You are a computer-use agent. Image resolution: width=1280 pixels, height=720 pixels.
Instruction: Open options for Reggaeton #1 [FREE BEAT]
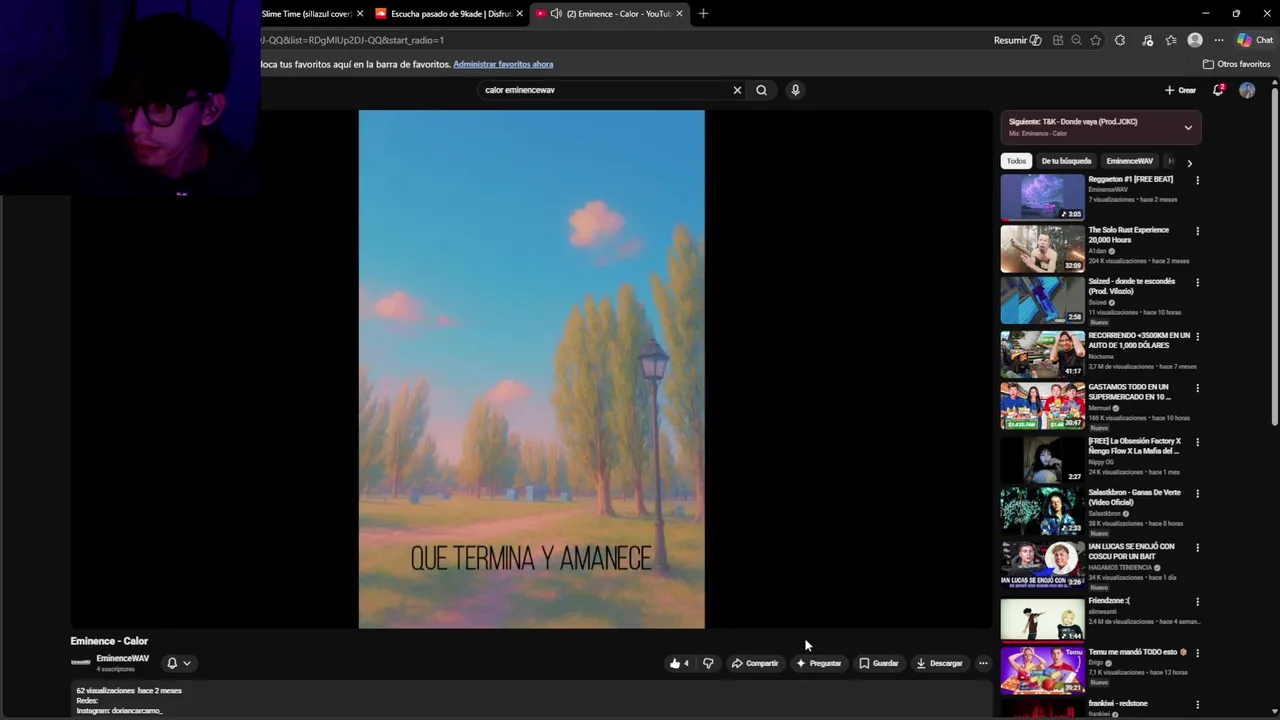[1197, 181]
